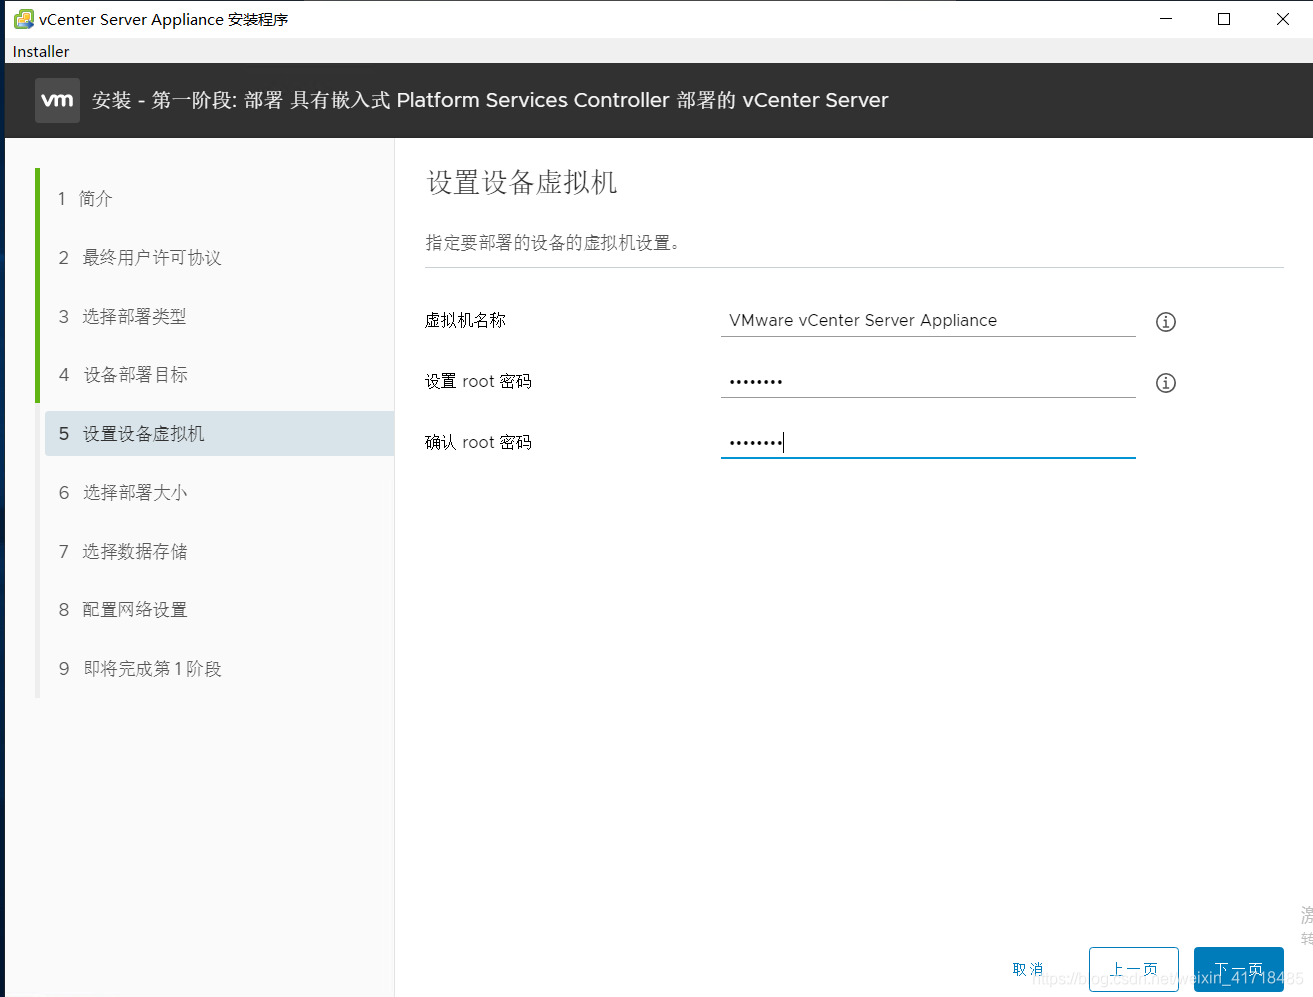Click the 上一页 previous button
Viewport: 1313px width, 997px height.
coord(1134,969)
